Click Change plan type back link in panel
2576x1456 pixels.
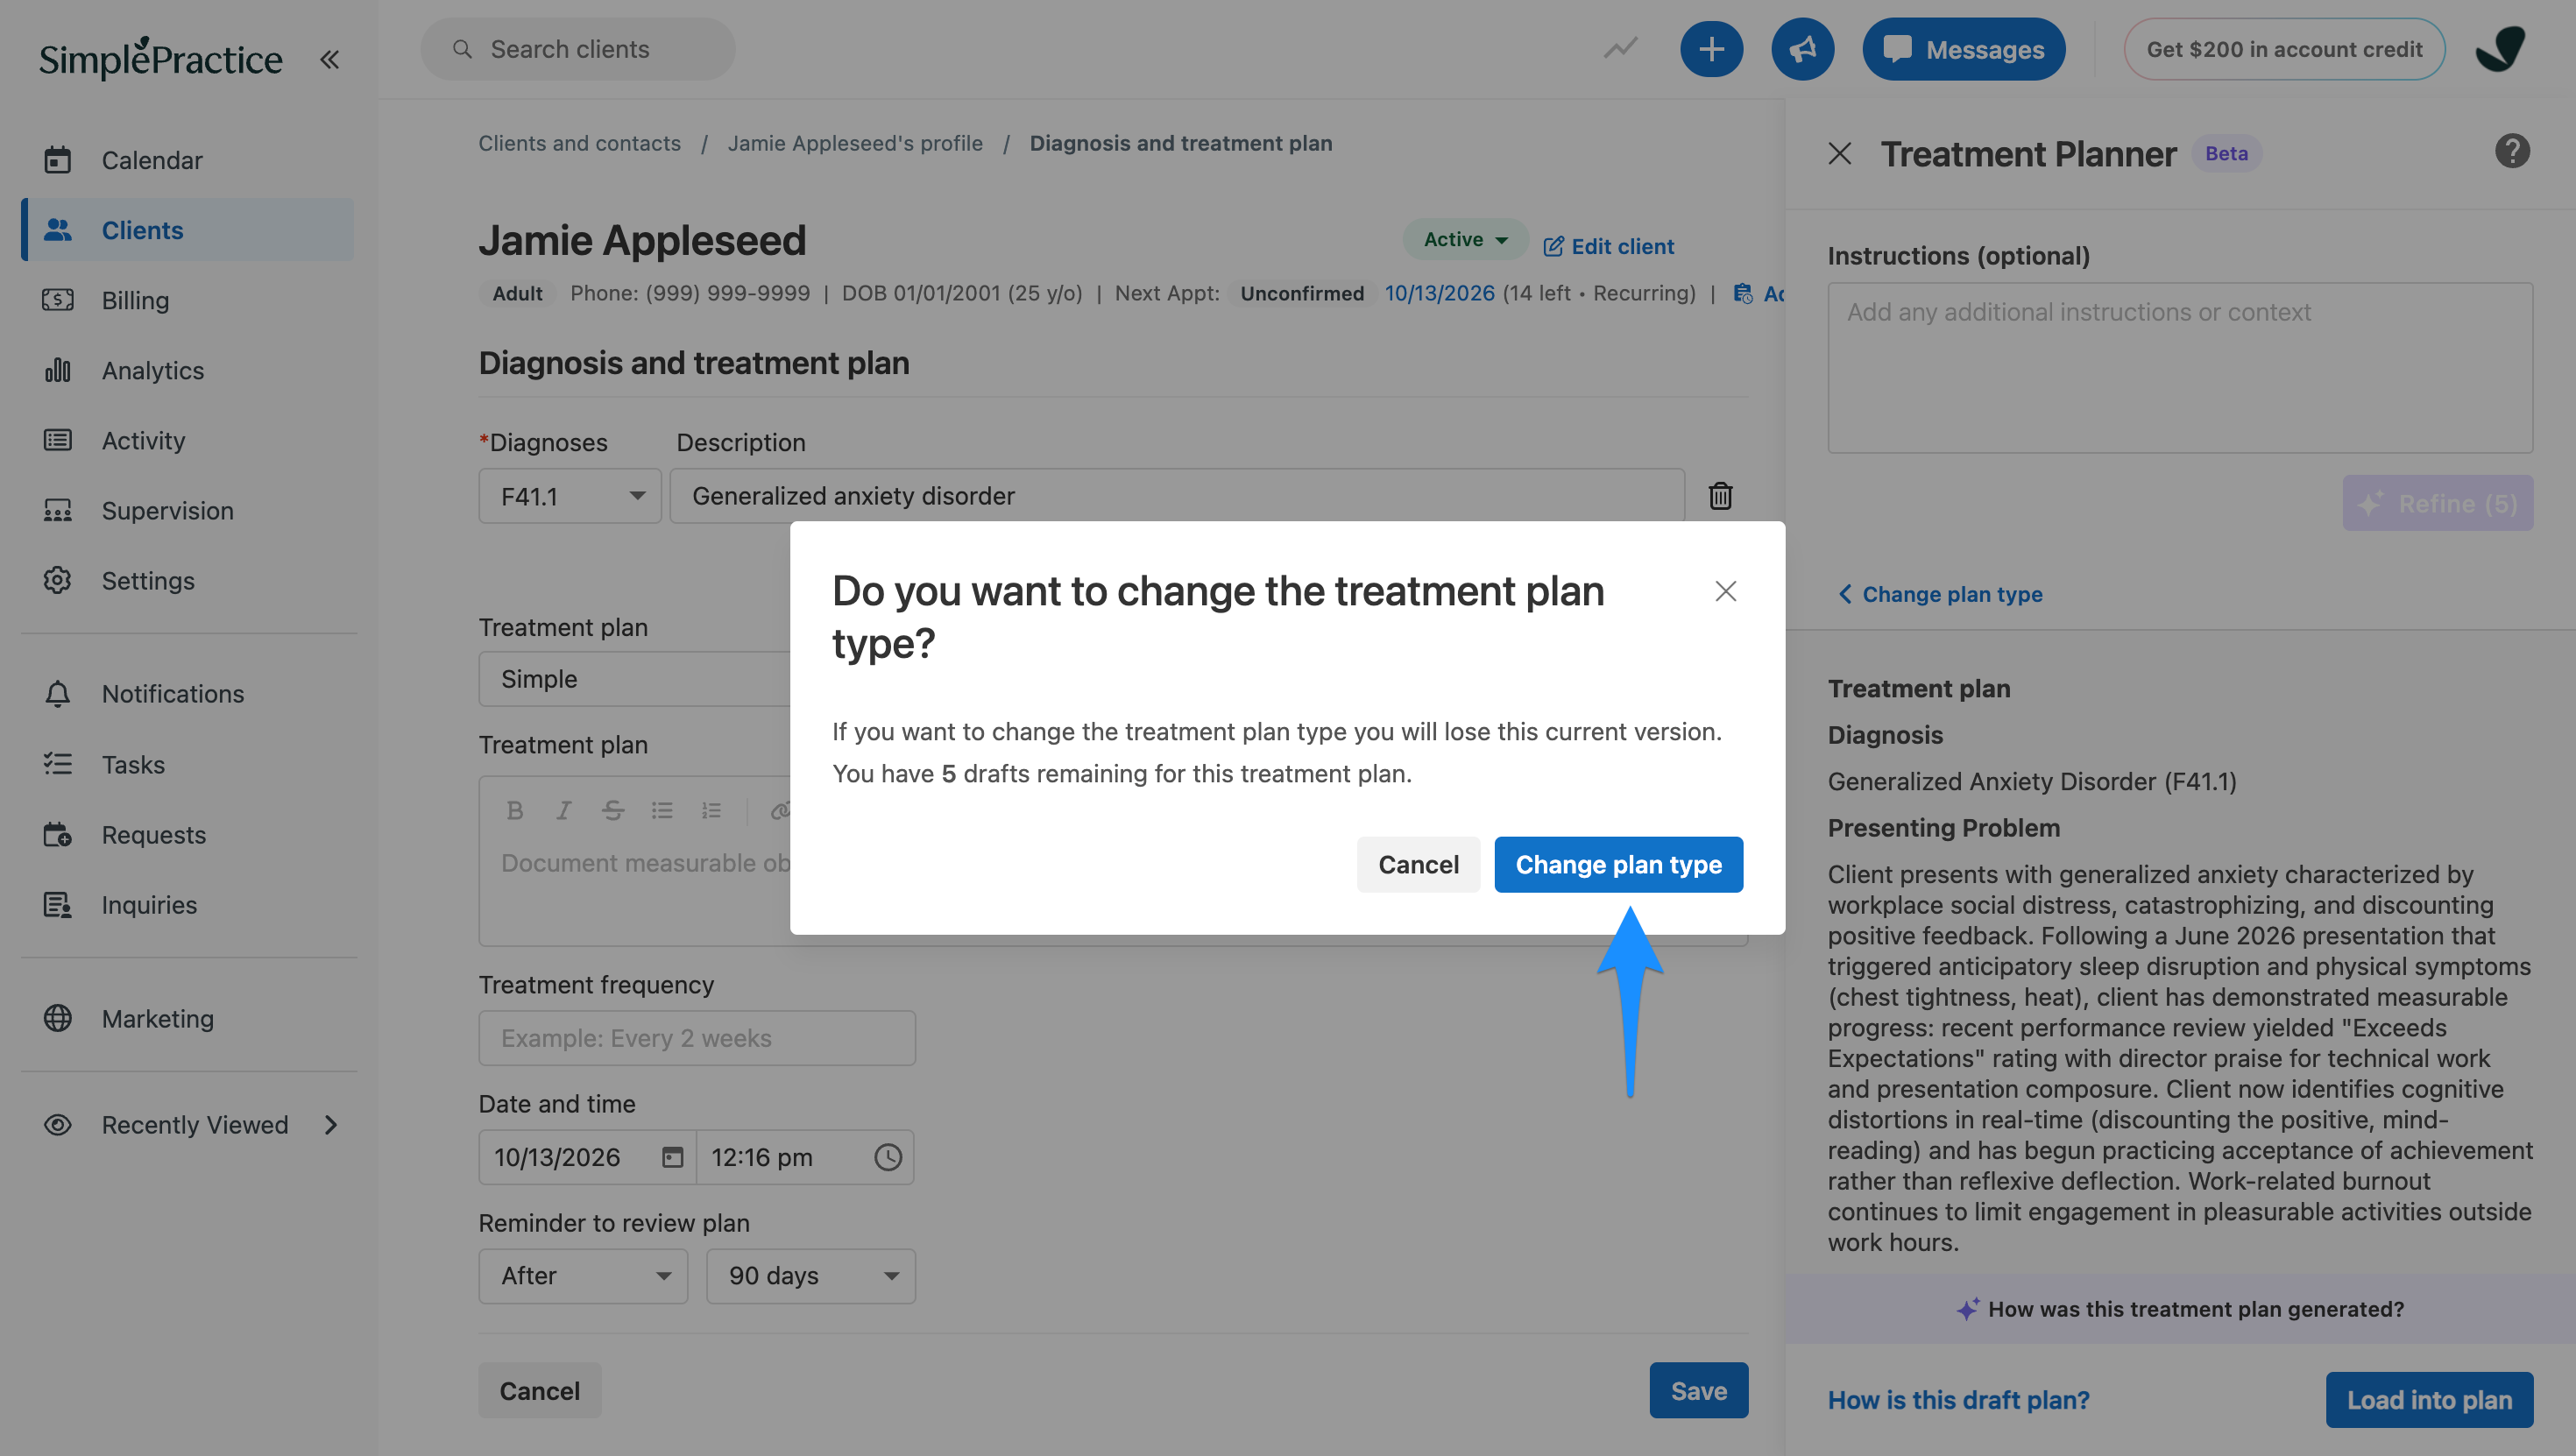tap(1940, 594)
